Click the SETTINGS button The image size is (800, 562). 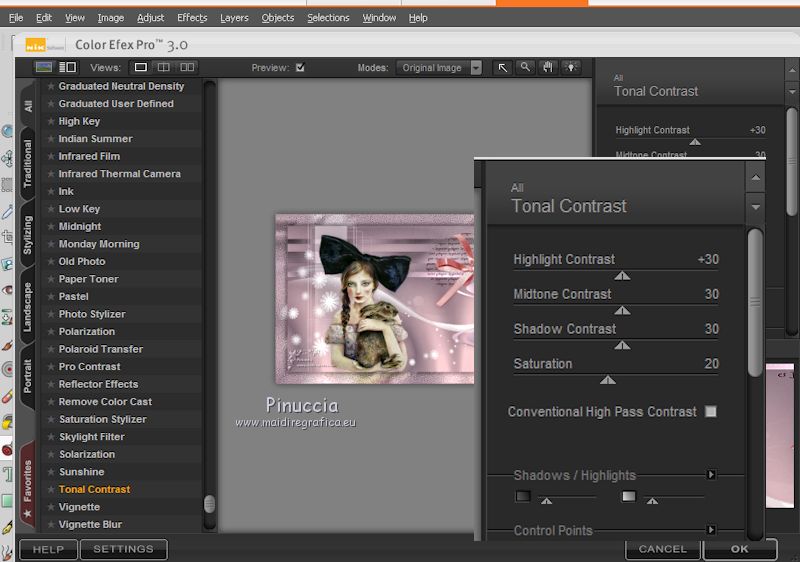123,549
